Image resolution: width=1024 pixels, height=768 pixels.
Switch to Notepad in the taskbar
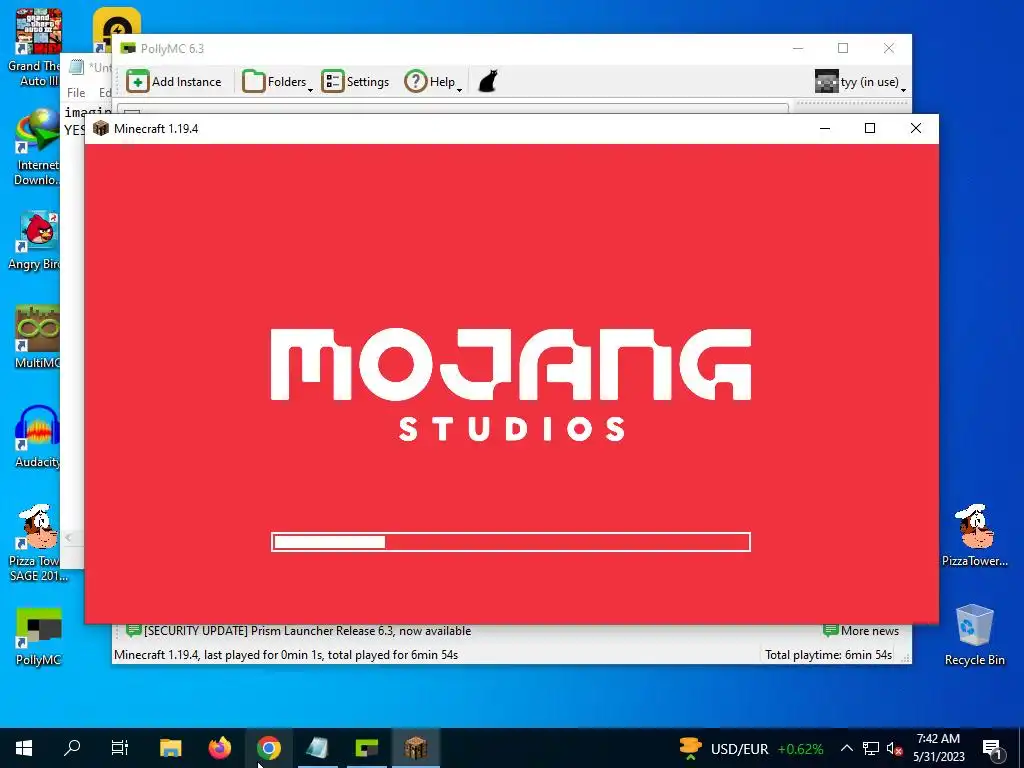[317, 748]
